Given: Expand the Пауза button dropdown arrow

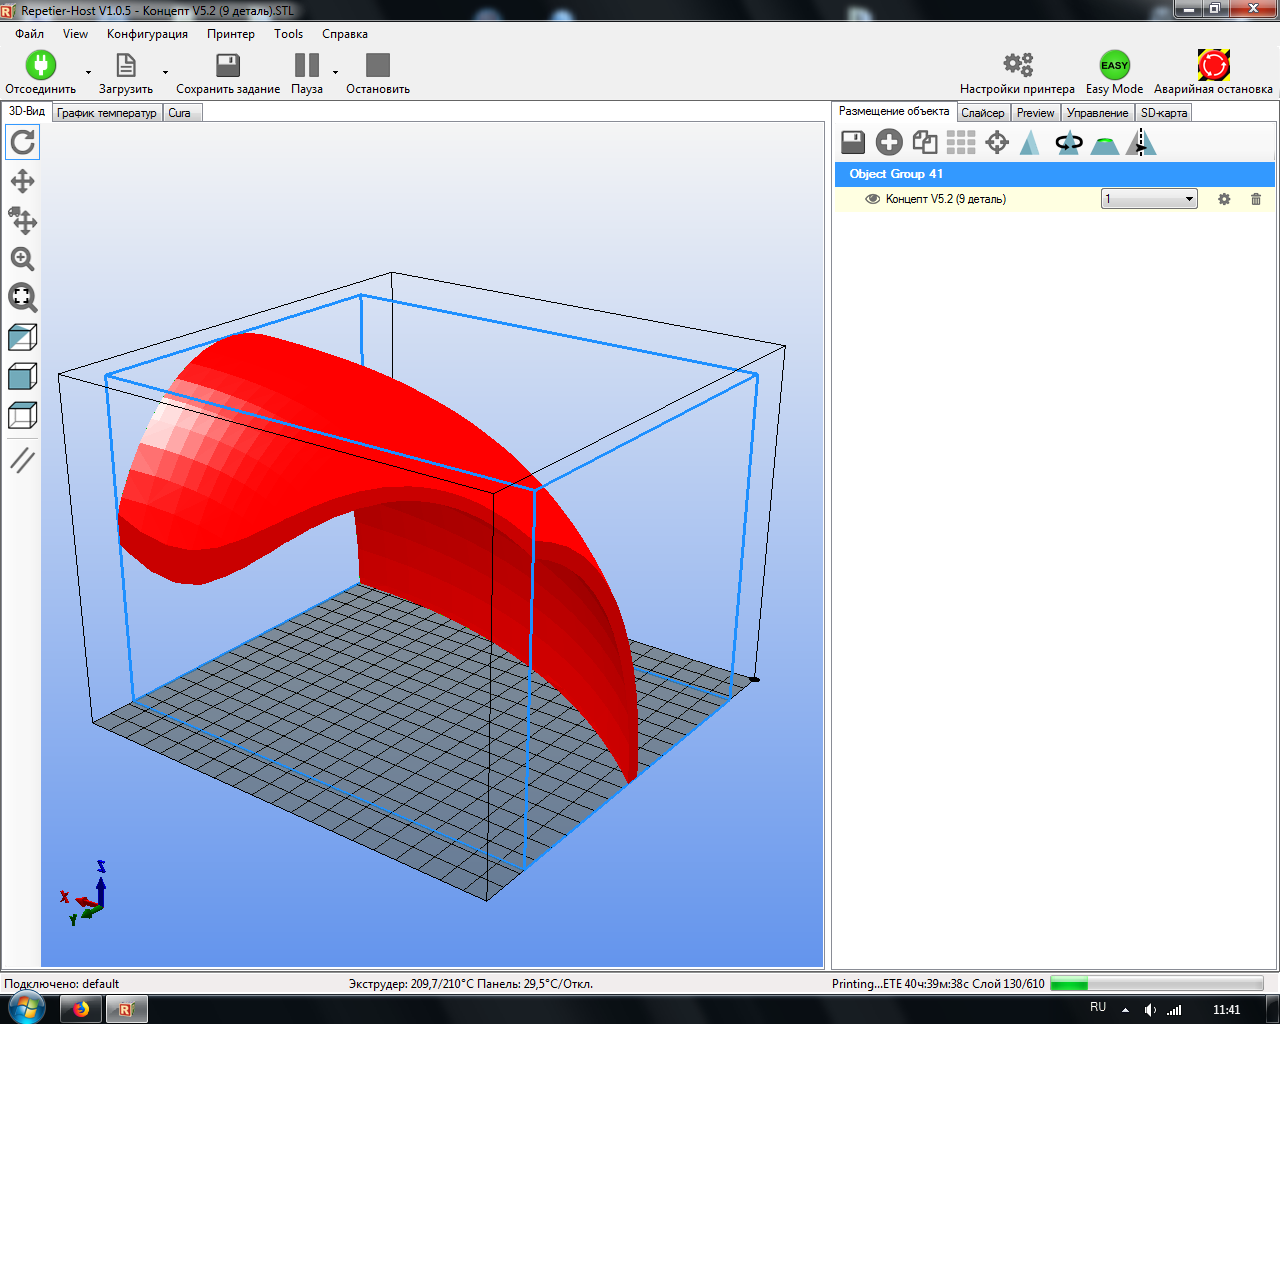Looking at the screenshot, I should coord(334,73).
